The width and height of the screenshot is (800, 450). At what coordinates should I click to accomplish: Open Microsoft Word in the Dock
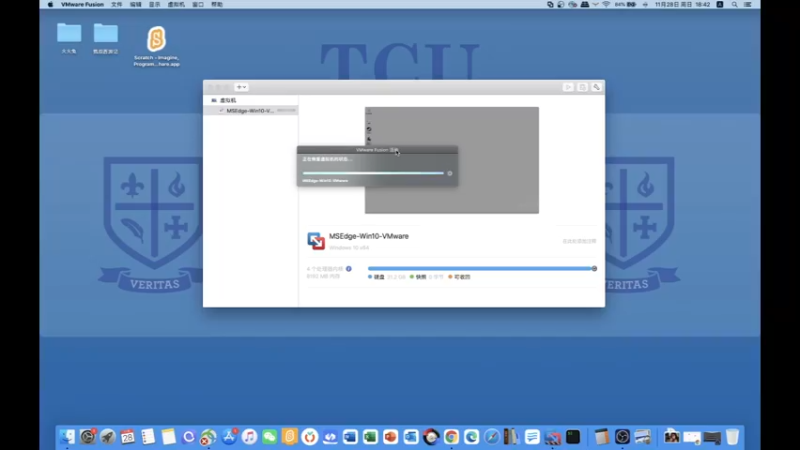click(x=350, y=437)
